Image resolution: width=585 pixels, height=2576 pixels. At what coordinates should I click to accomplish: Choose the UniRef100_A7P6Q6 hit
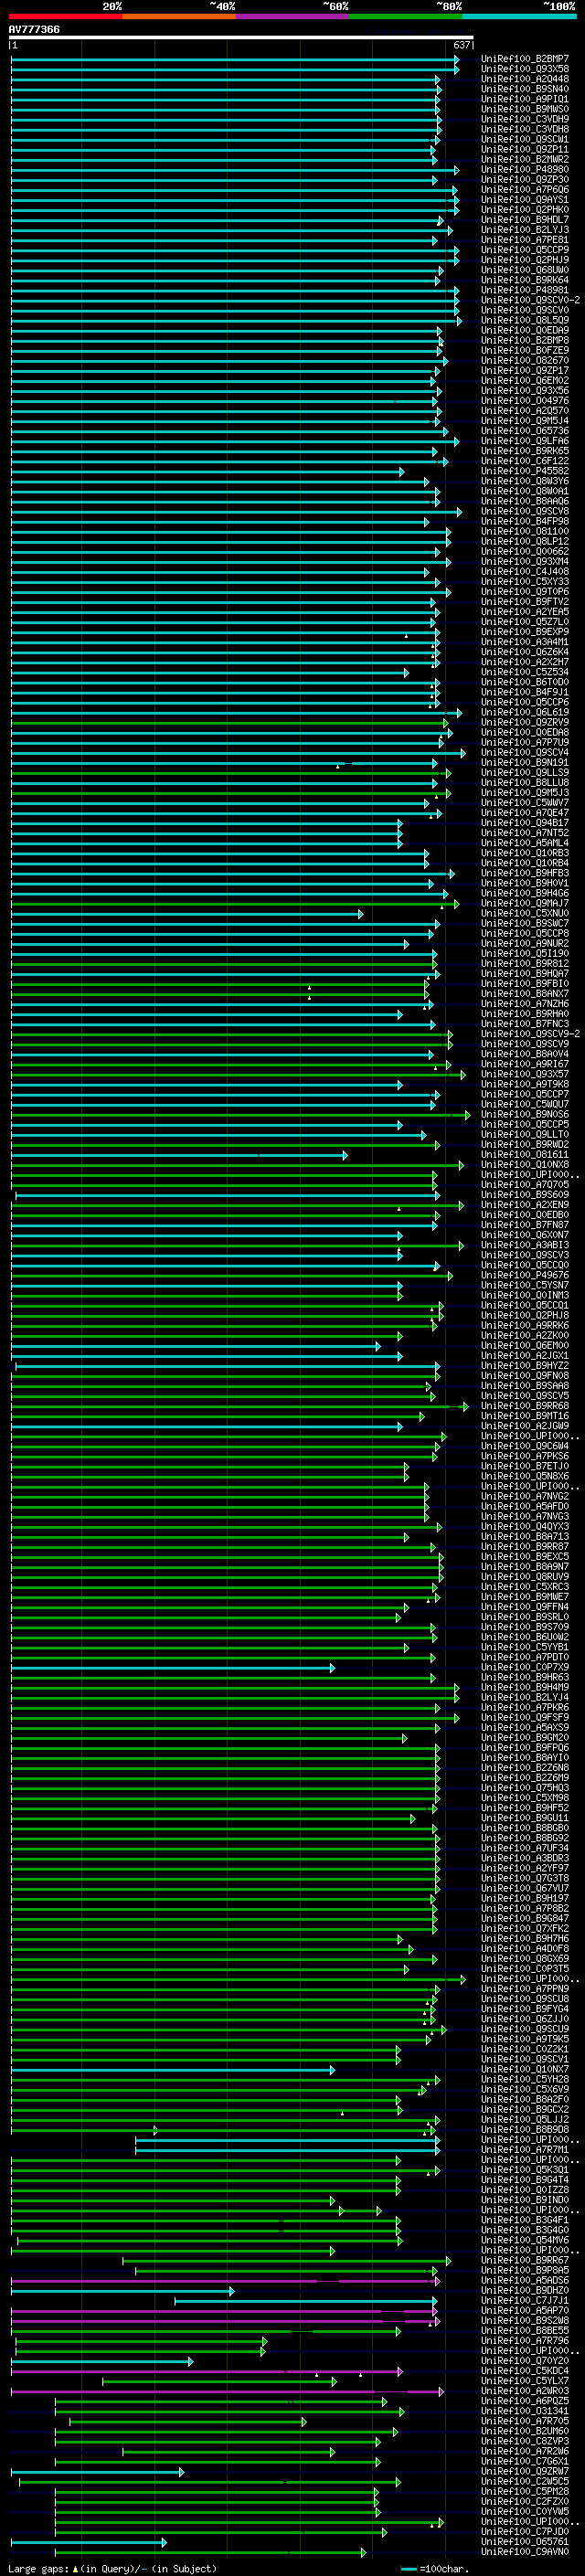coord(524,190)
